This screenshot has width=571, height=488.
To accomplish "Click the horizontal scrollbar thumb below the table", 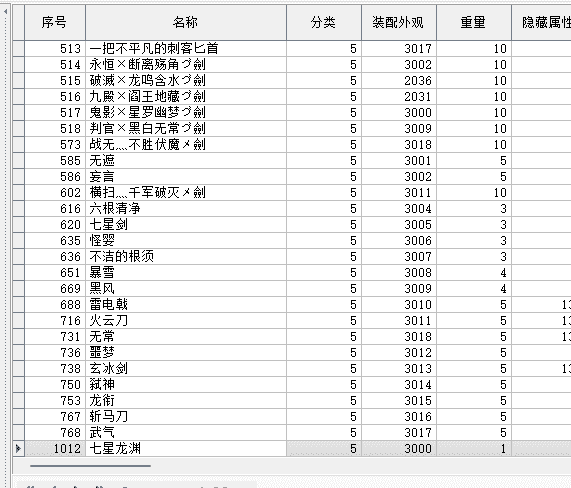I will tap(90, 465).
